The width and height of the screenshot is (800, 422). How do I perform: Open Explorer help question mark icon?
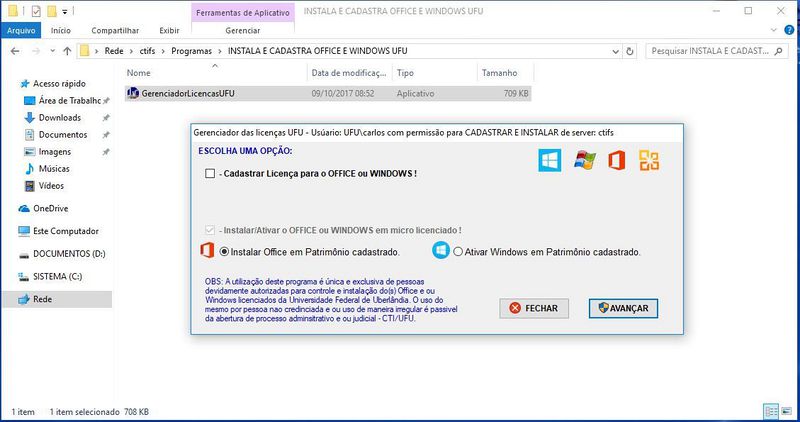click(x=789, y=31)
